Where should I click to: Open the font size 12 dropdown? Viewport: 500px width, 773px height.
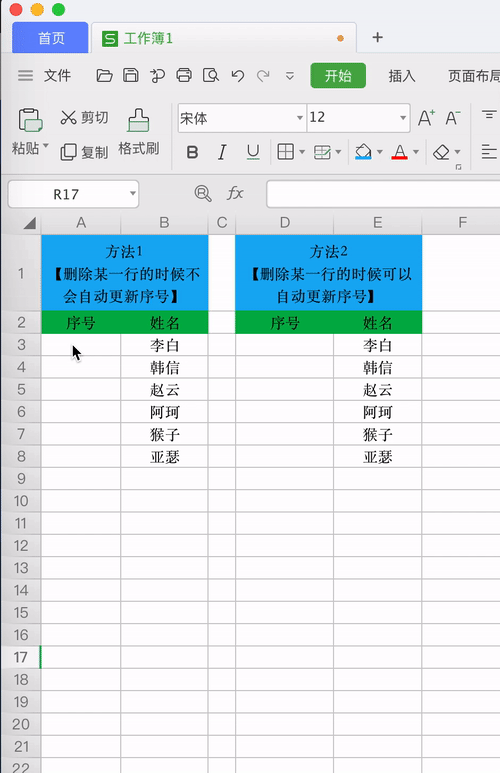[403, 118]
